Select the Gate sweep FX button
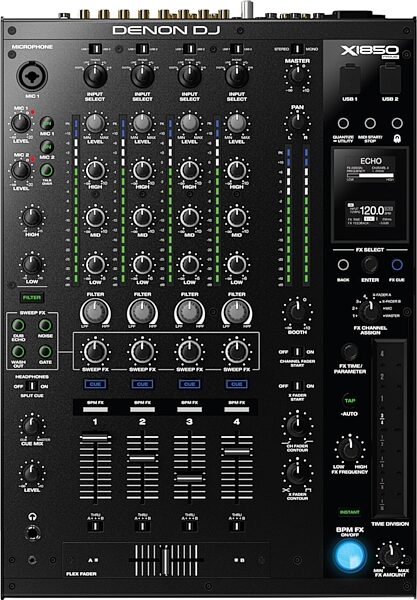The width and height of the screenshot is (417, 600). point(45,351)
